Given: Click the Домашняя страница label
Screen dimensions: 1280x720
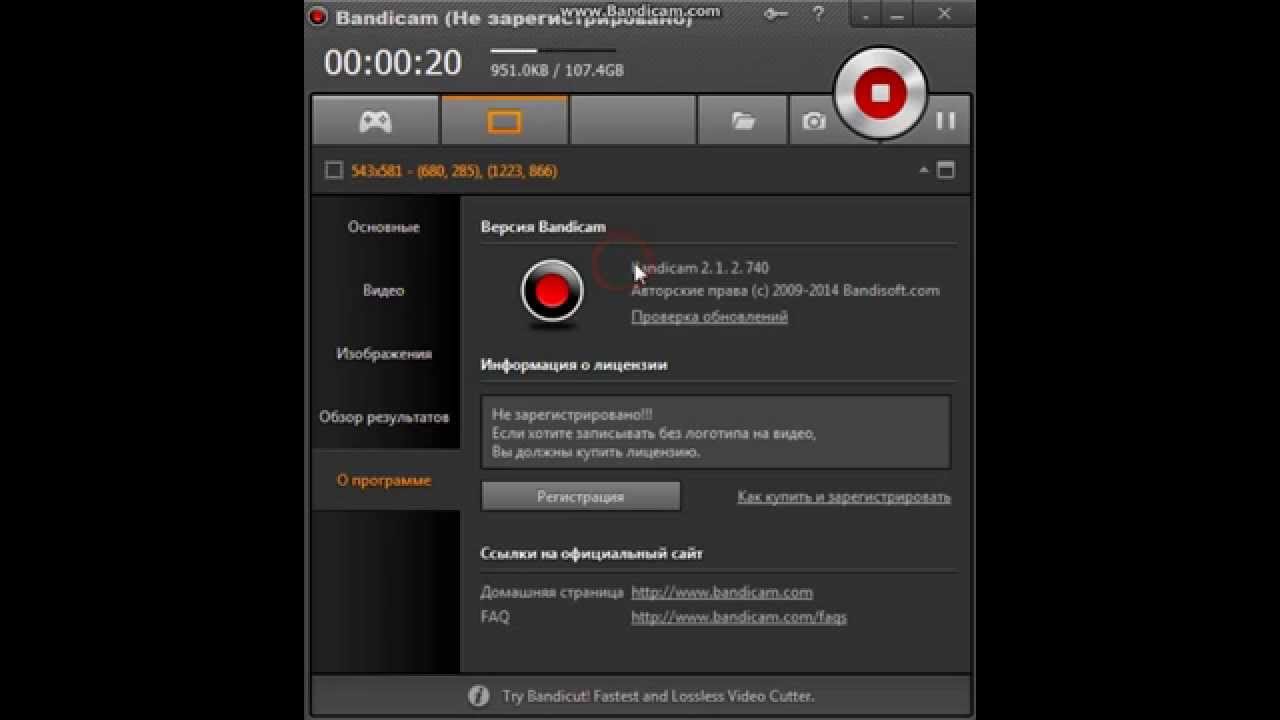Looking at the screenshot, I should click(552, 592).
